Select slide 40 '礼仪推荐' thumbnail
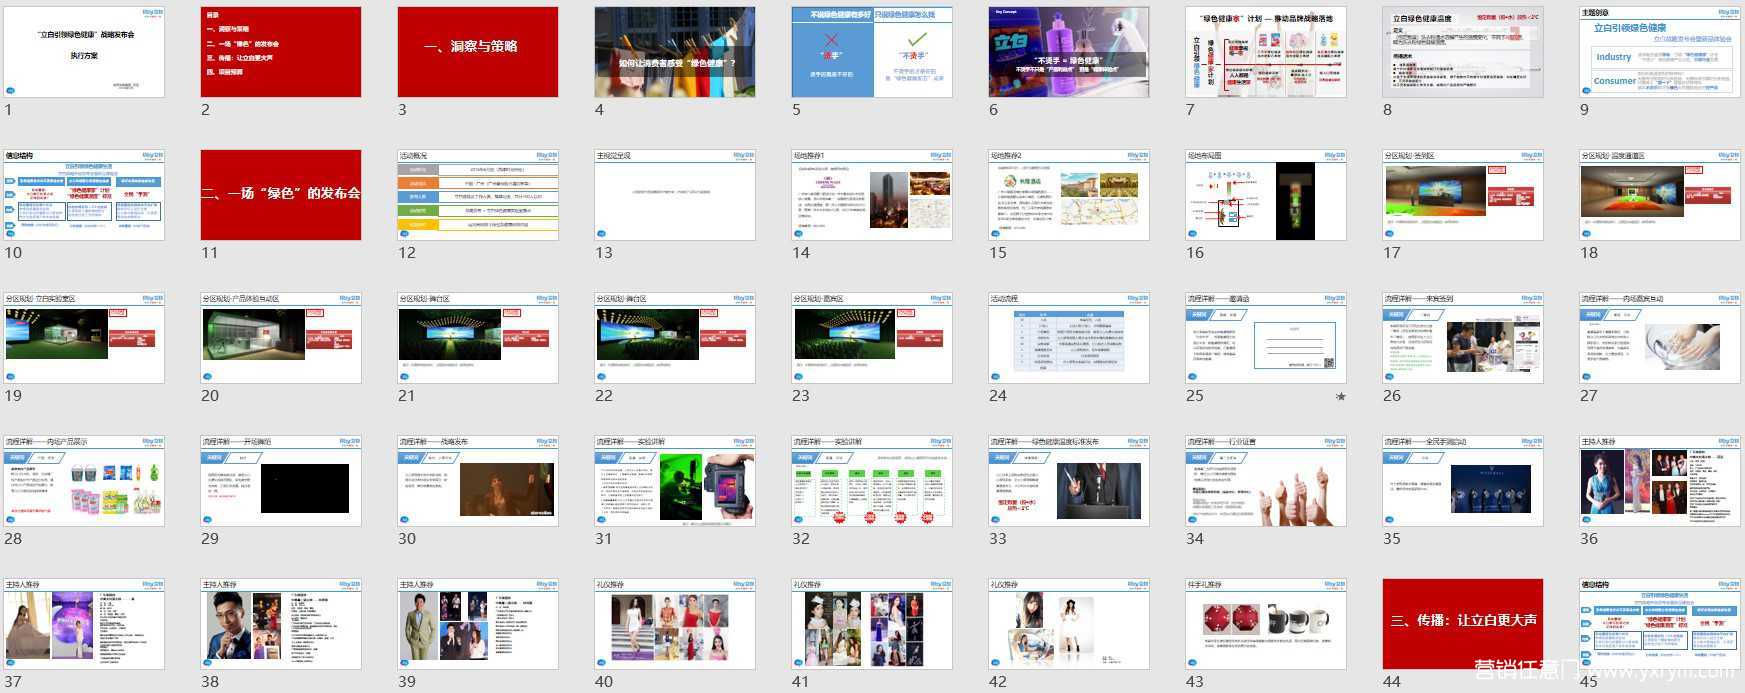Viewport: 1745px width, 693px height. click(x=675, y=624)
